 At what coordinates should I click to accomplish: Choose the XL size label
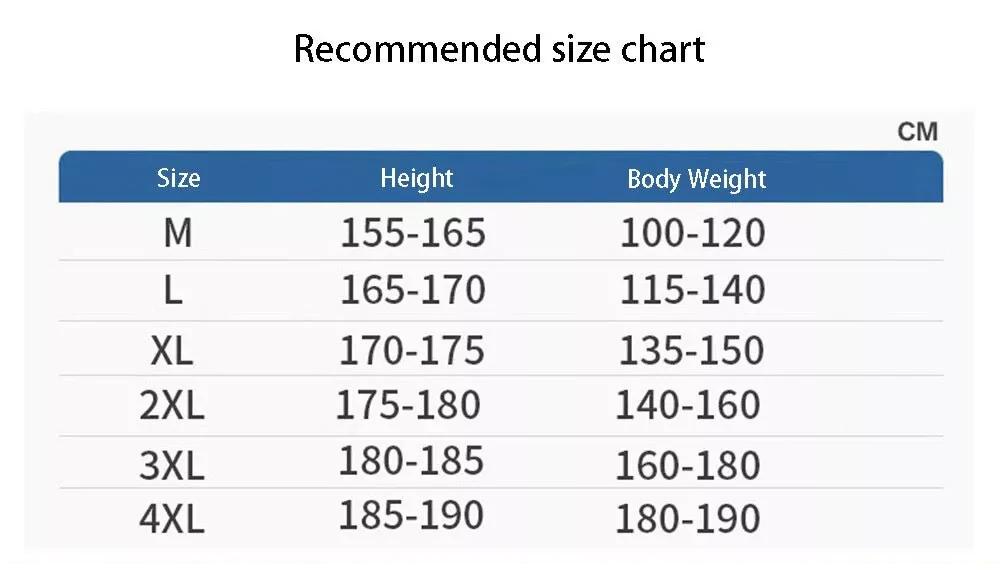tap(171, 350)
